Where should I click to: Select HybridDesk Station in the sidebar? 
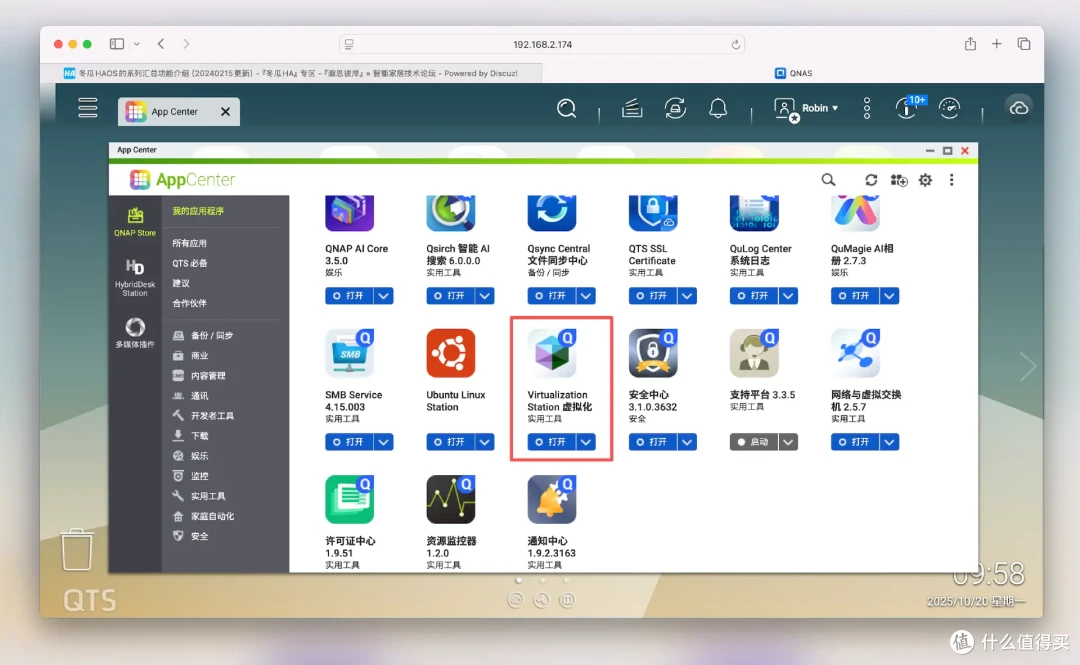coord(135,278)
